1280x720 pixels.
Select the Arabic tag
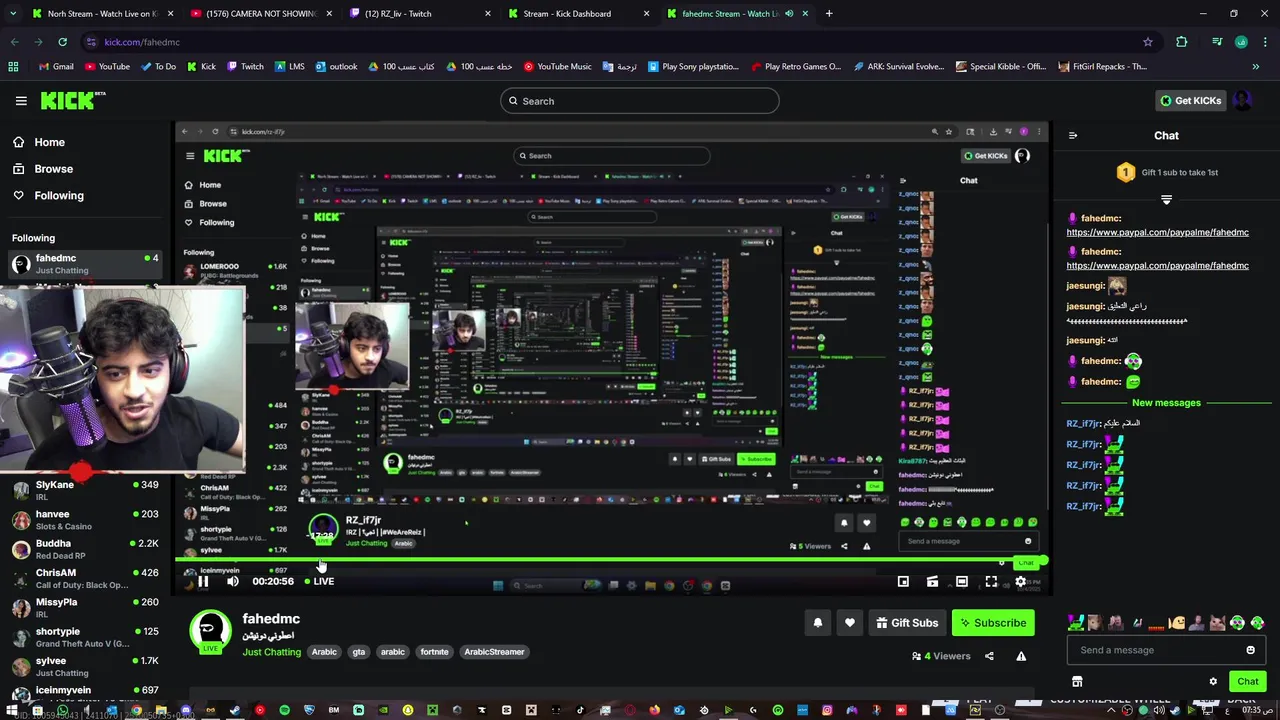click(x=324, y=652)
